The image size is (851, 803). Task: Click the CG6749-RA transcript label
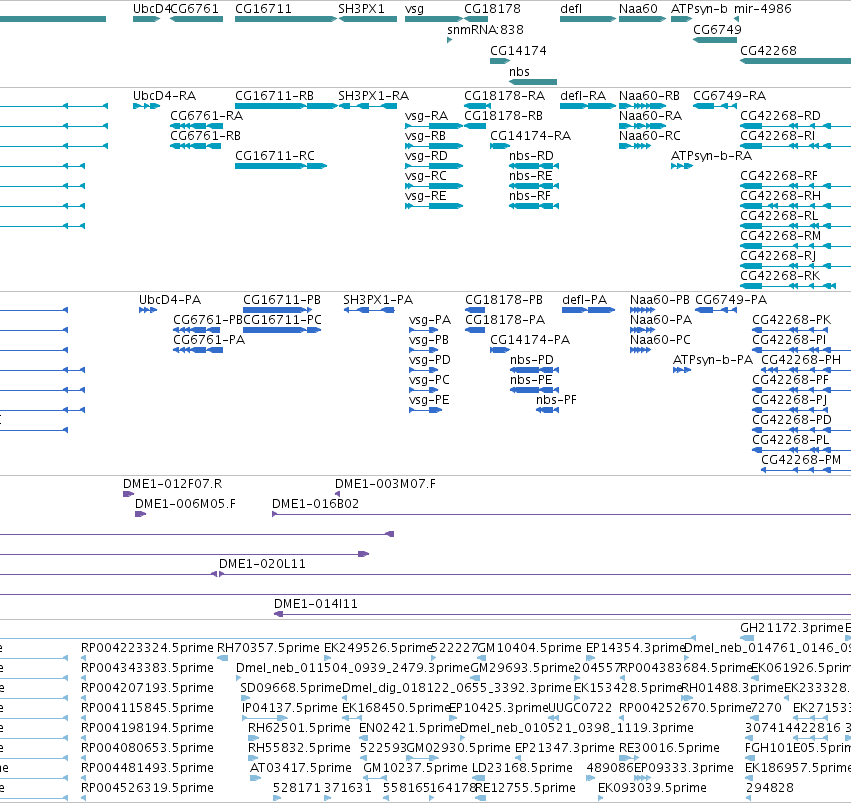pyautogui.click(x=729, y=96)
